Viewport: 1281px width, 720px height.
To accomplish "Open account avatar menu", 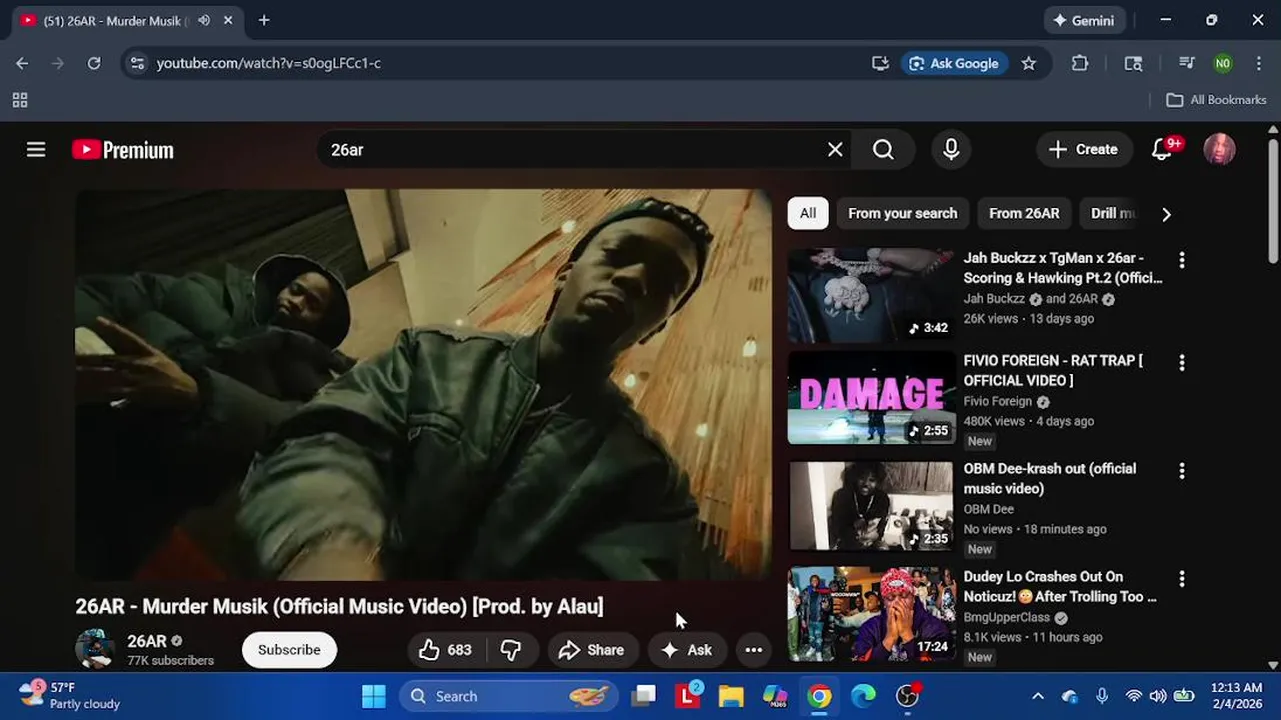I will tap(1219, 150).
